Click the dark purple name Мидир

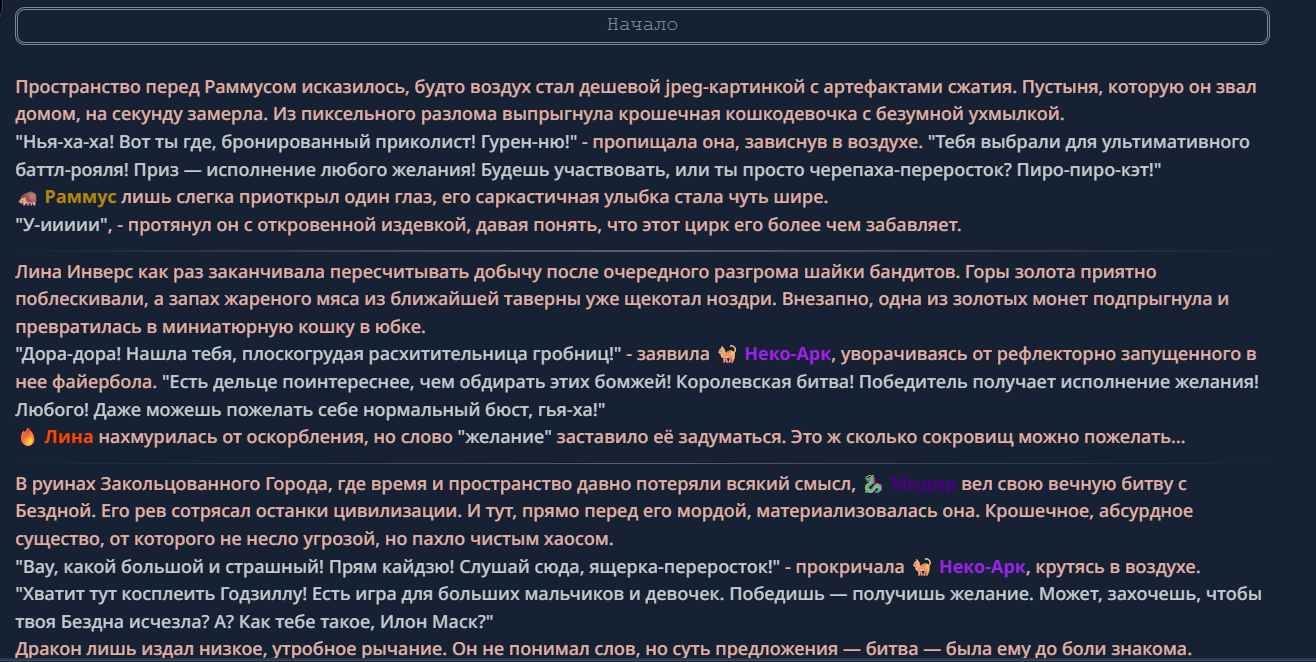pos(923,484)
